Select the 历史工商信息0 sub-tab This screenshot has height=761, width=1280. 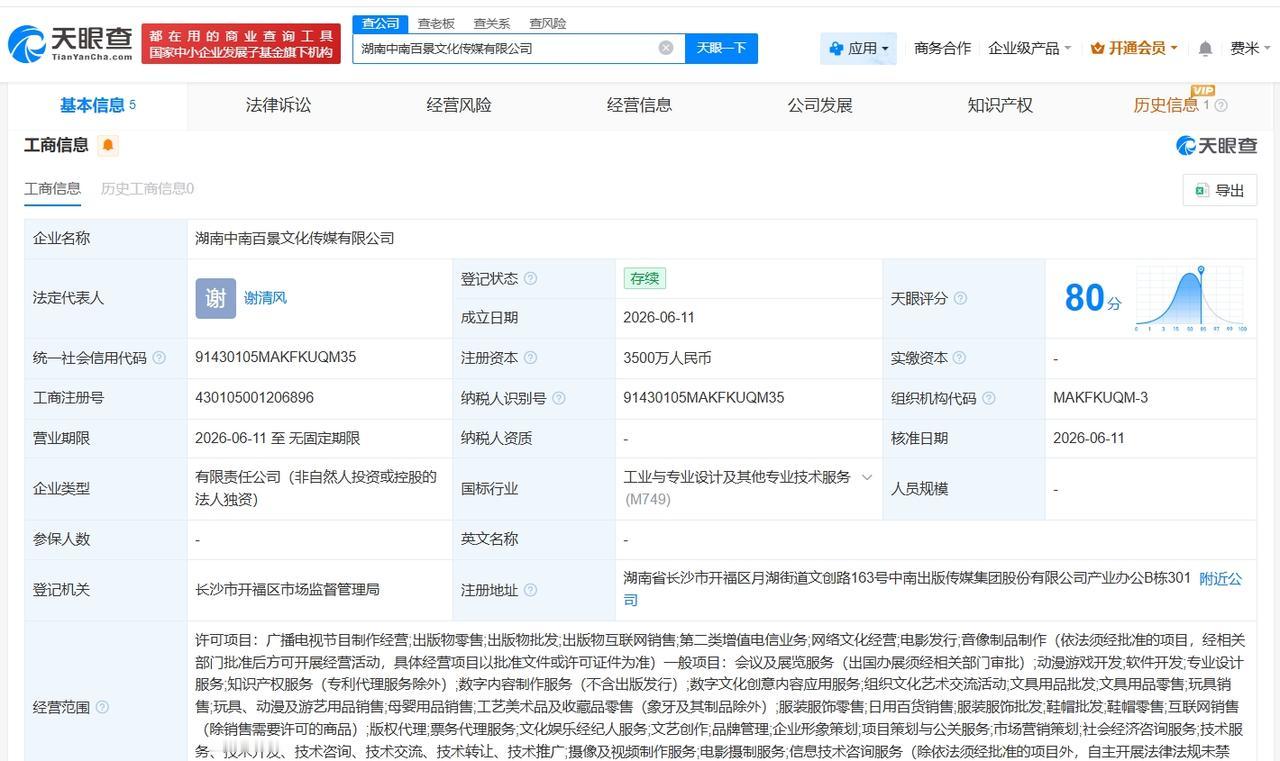pos(147,189)
